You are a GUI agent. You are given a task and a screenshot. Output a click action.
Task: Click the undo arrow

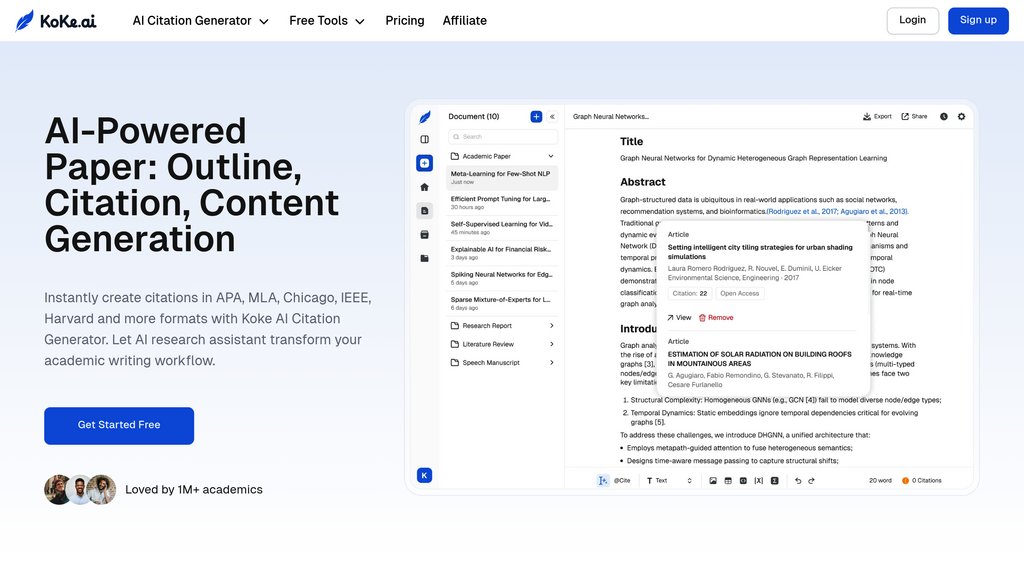pyautogui.click(x=798, y=481)
